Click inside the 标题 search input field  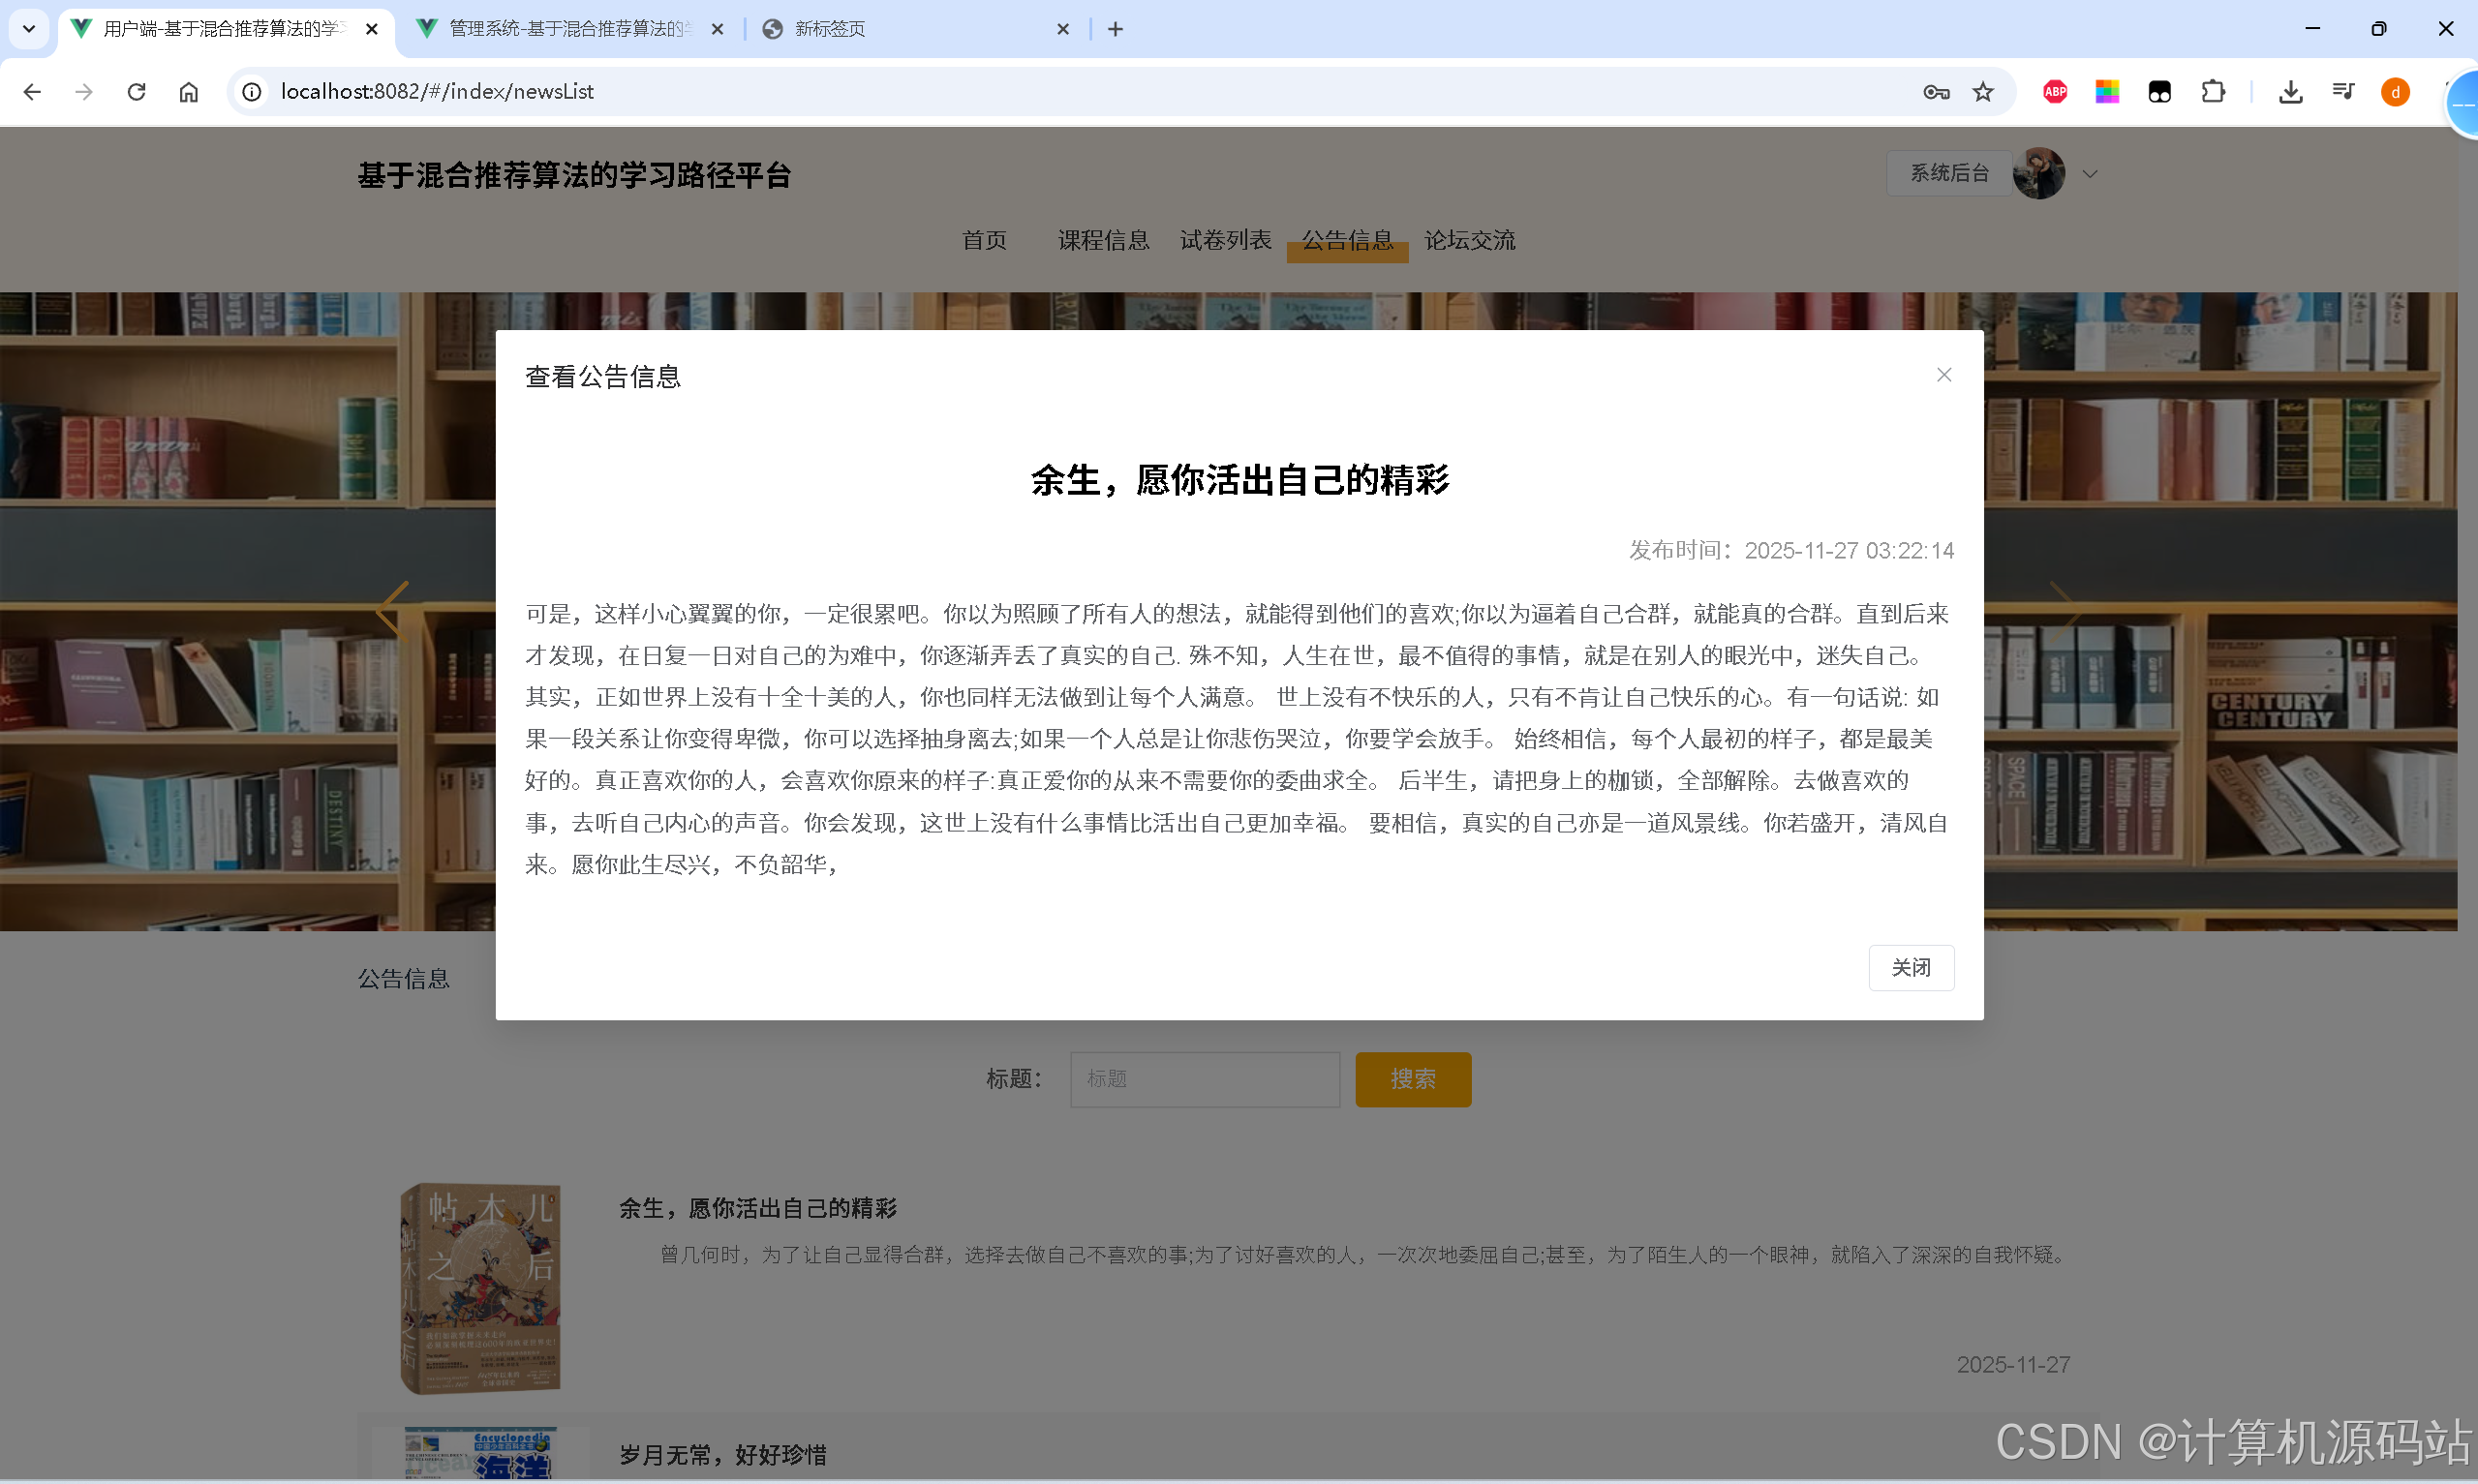click(x=1204, y=1079)
